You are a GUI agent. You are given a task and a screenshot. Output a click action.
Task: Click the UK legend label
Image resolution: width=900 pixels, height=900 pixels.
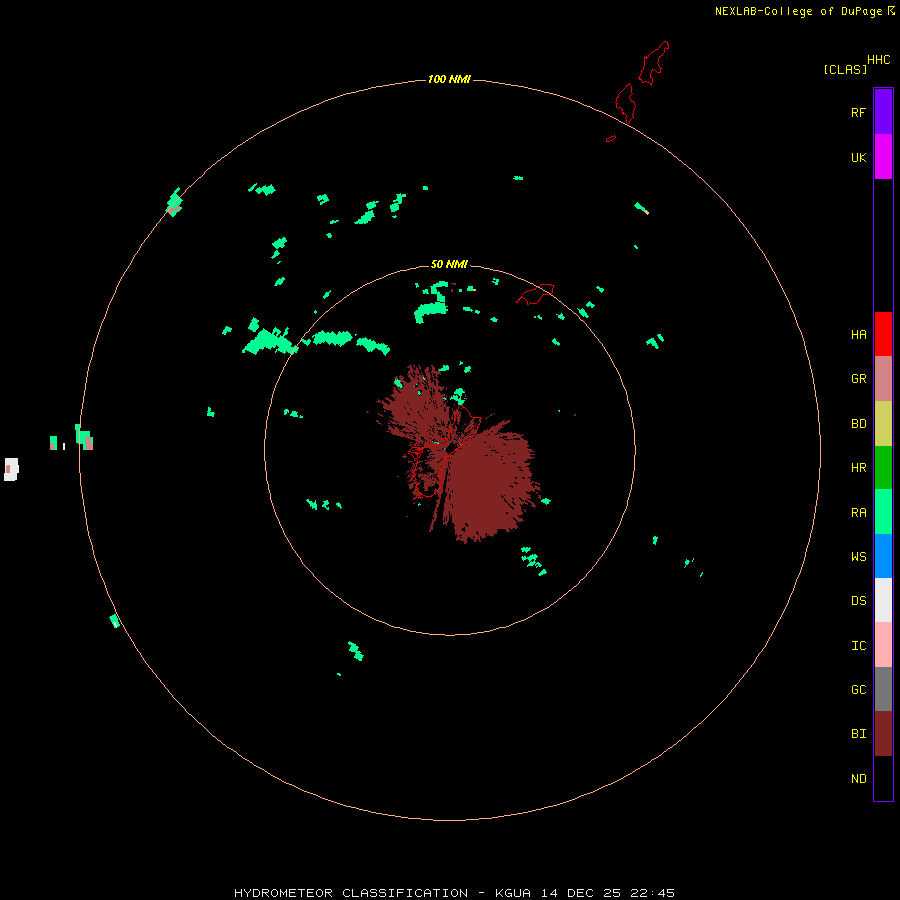(x=858, y=157)
